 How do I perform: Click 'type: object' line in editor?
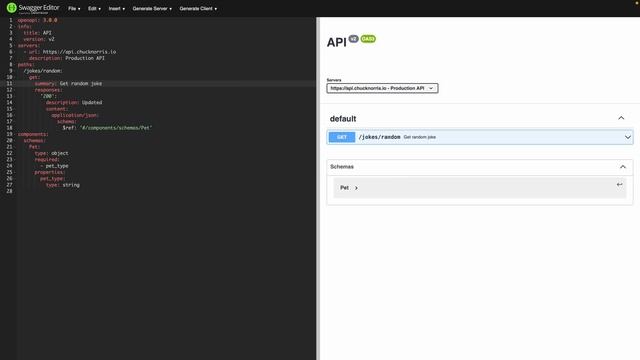(51, 153)
